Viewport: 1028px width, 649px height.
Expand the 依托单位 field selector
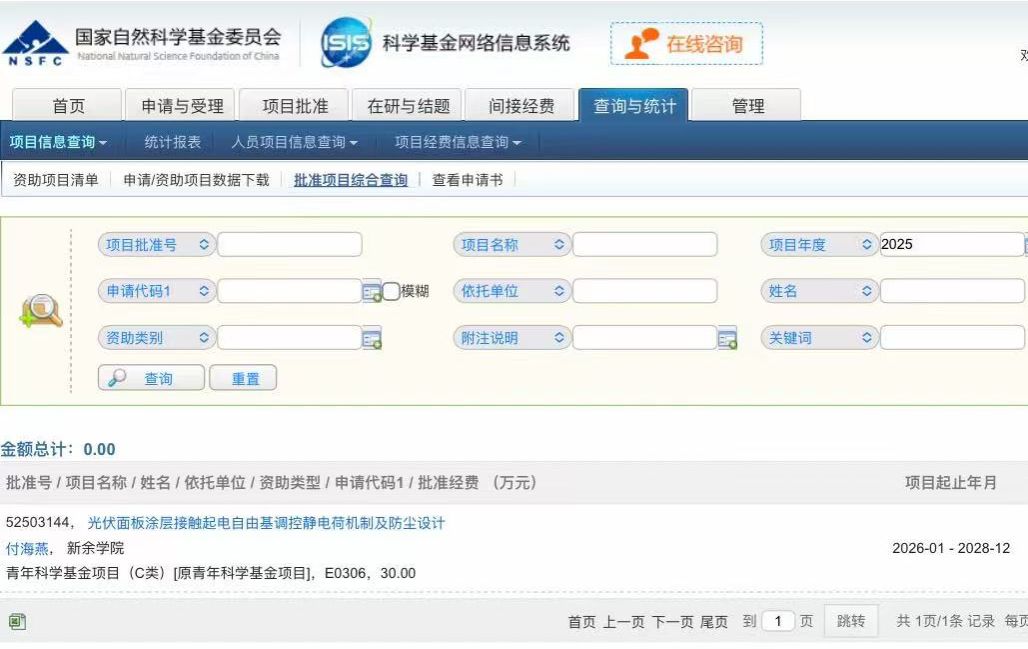(512, 291)
